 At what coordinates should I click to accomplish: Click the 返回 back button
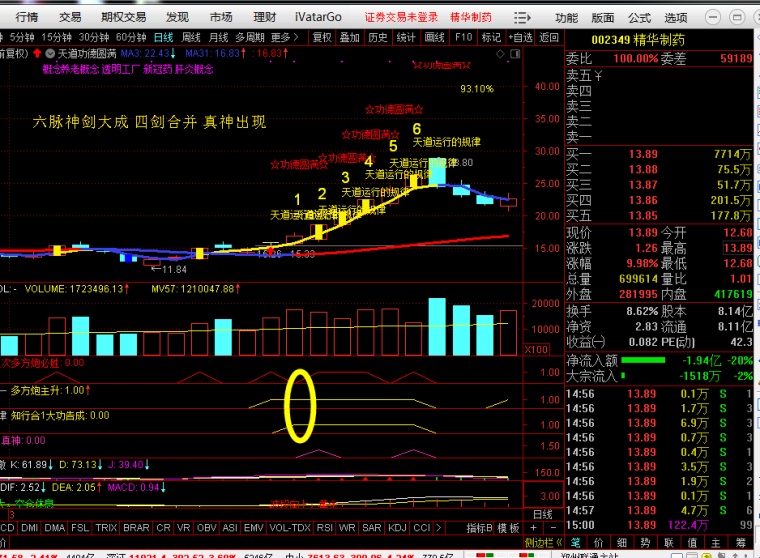pos(549,37)
